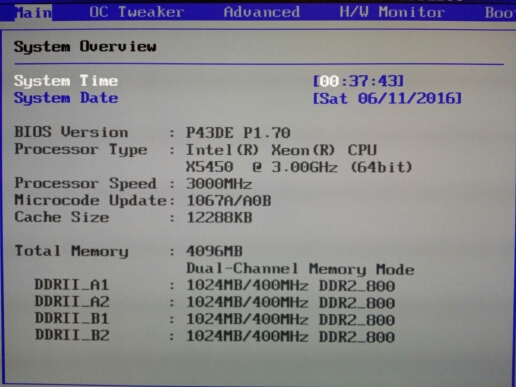Viewport: 516px width, 387px height.
Task: Click the Processor Speed label
Action: click(x=85, y=184)
